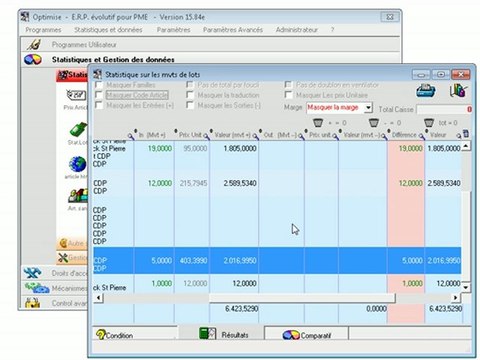Click the small icon at far right of column headers
This screenshot has width=480, height=360.
click(466, 134)
